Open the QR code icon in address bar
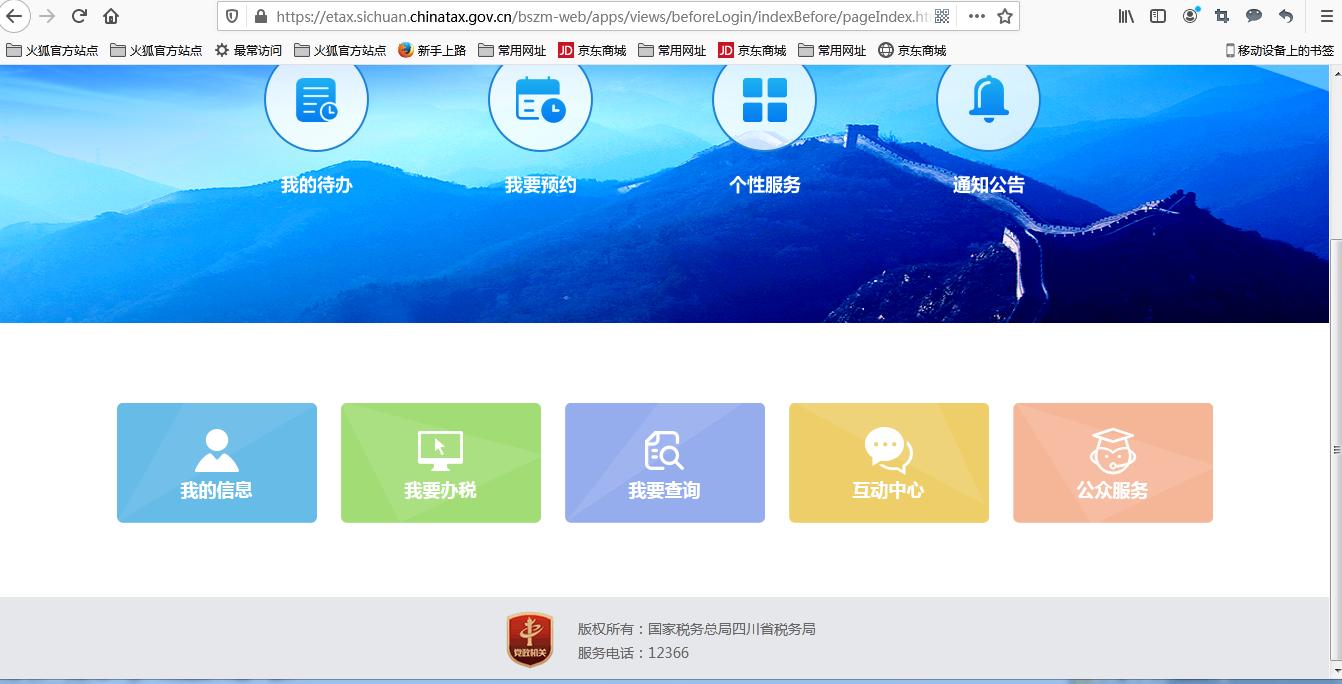 [941, 16]
